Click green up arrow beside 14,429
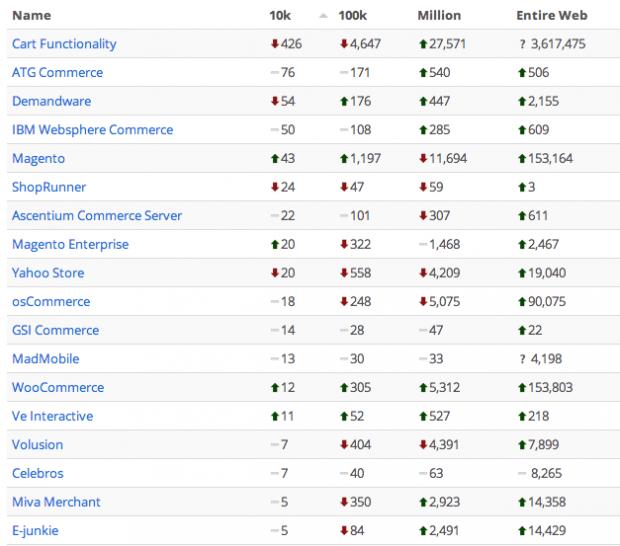 pos(522,531)
